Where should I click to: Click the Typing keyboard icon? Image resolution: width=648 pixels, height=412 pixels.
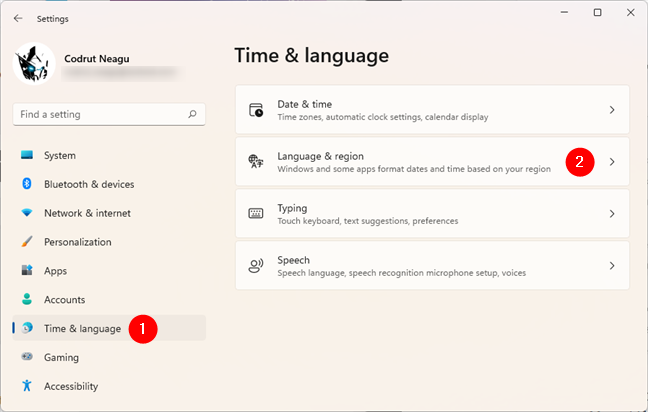click(256, 214)
